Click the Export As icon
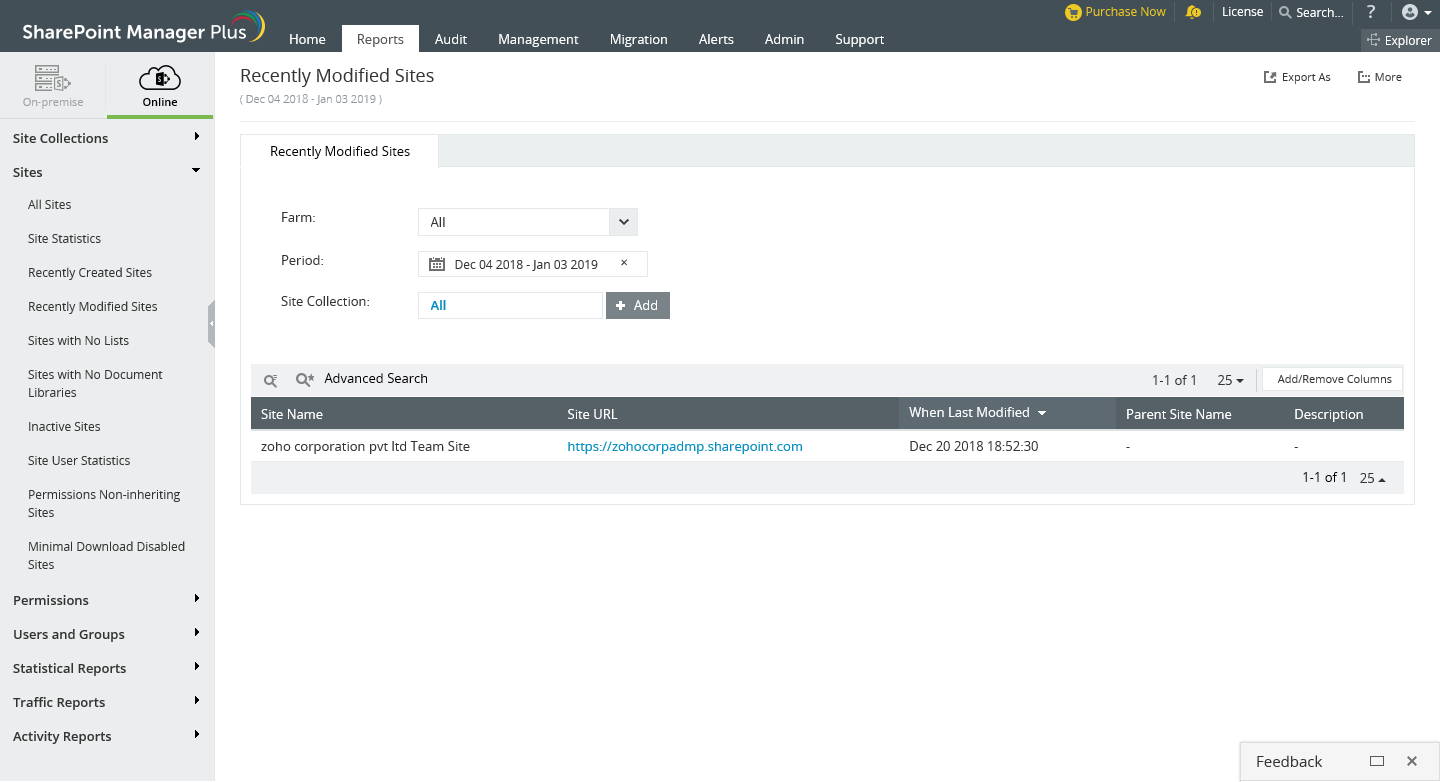The height and width of the screenshot is (782, 1440). 1270,77
